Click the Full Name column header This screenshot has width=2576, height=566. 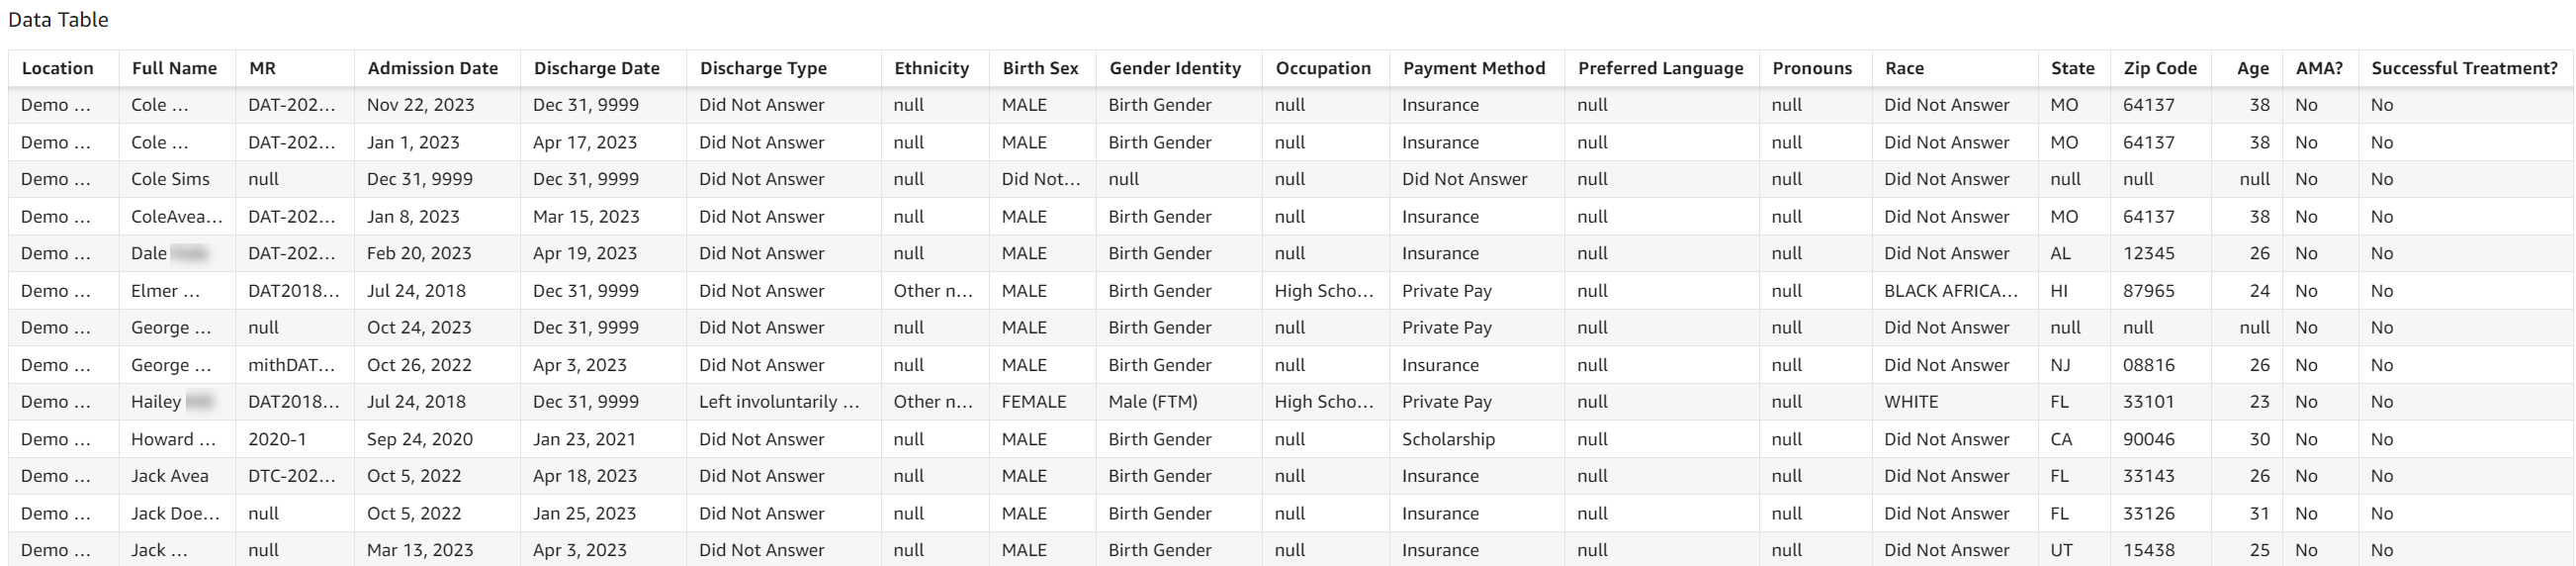pyautogui.click(x=174, y=68)
